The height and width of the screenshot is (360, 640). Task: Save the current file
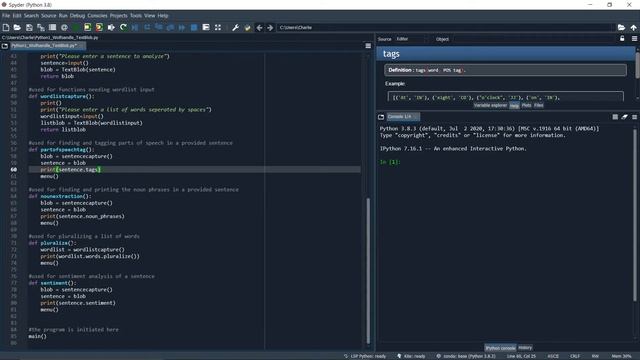pos(29,27)
